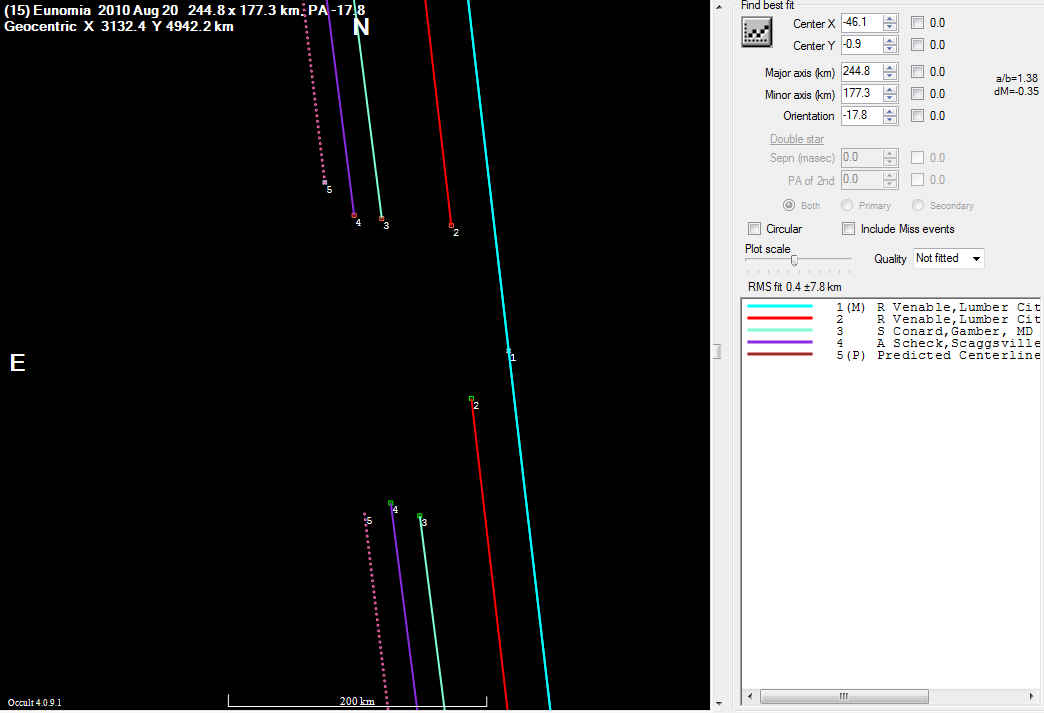Click the PA of 2nd field
The image size is (1044, 713).
[x=862, y=180]
